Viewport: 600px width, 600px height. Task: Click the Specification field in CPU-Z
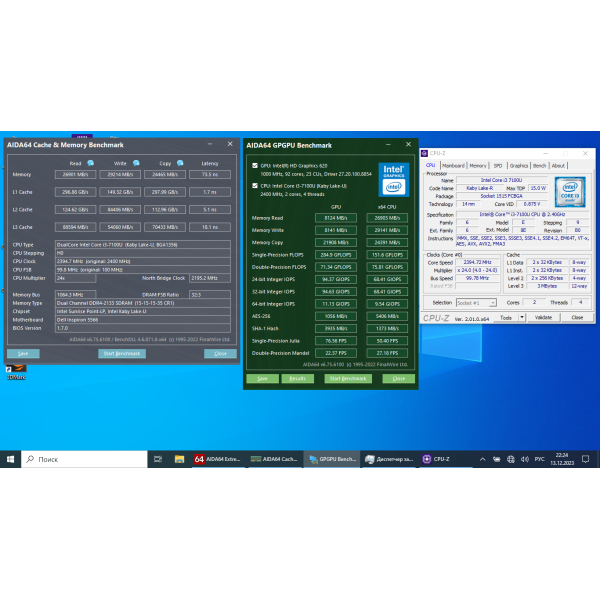(523, 214)
